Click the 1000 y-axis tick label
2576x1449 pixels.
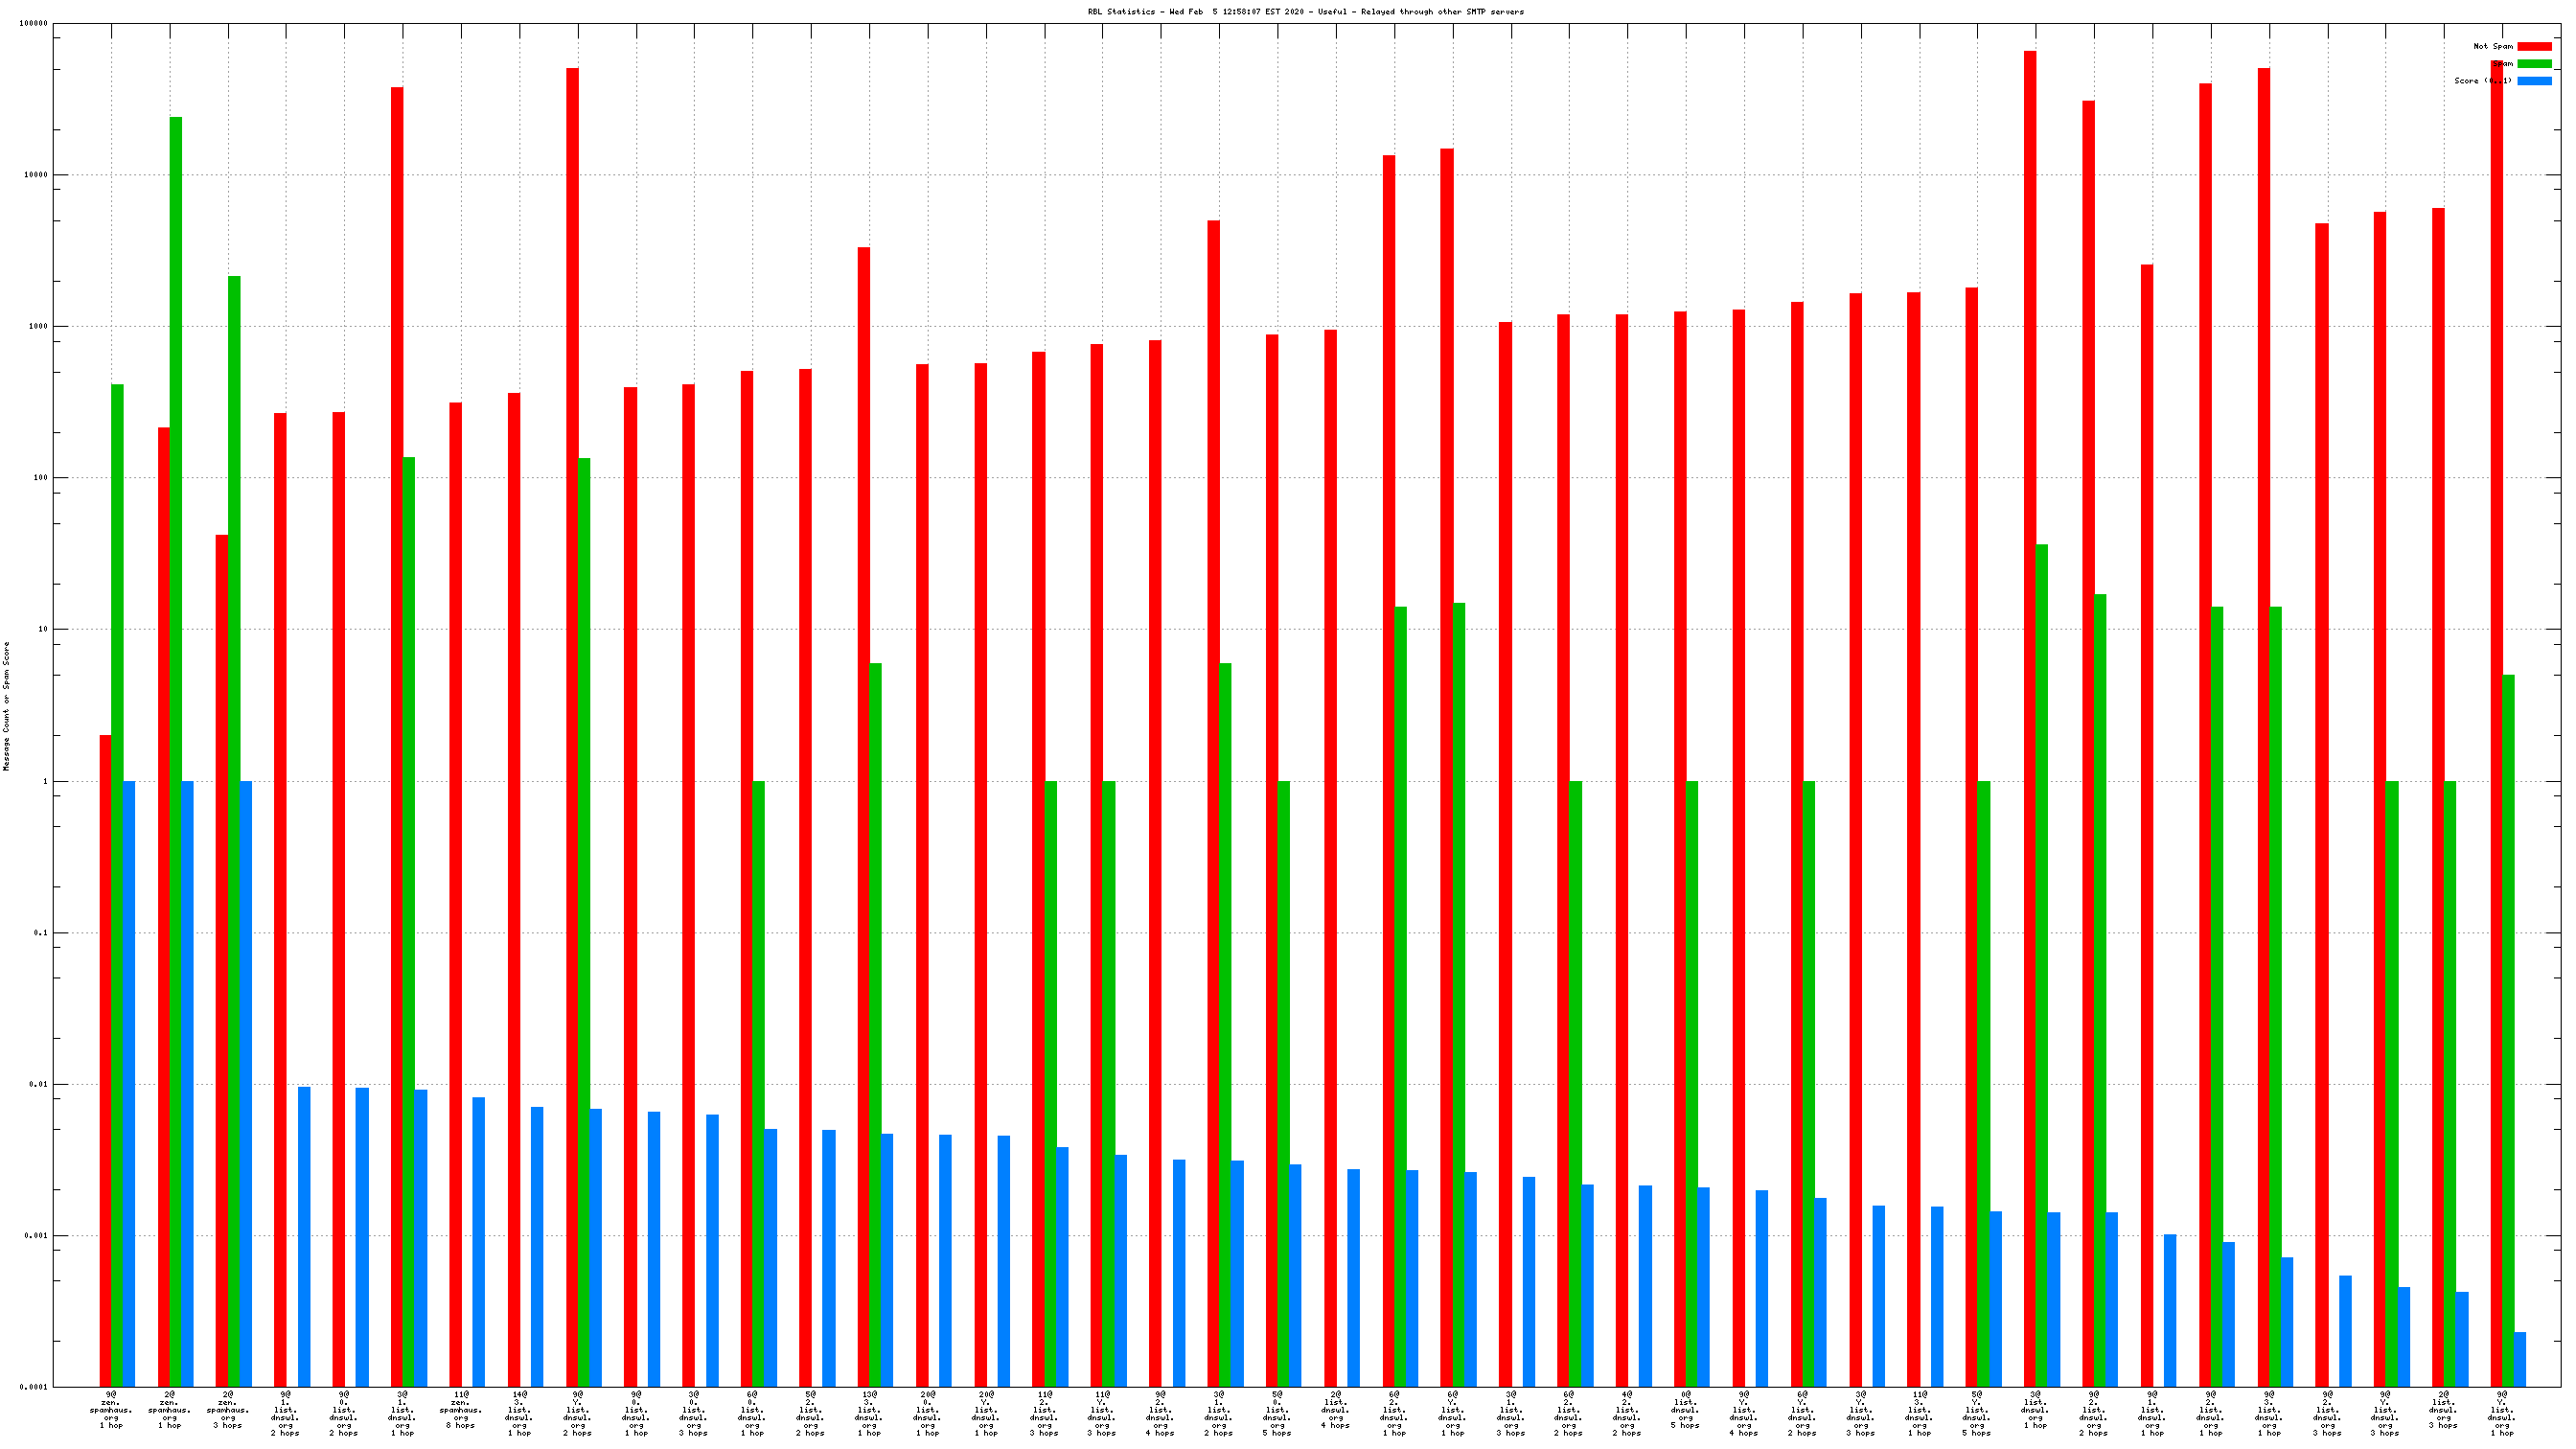[37, 326]
